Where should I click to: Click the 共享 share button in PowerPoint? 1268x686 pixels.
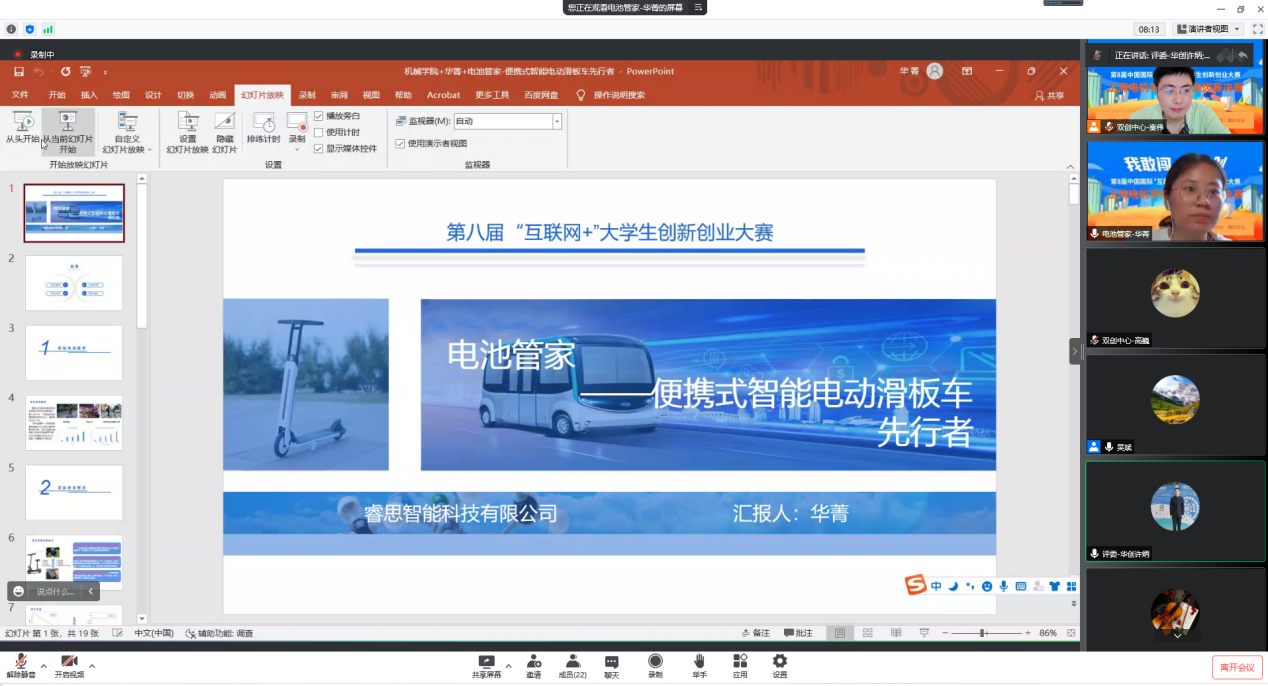coord(1049,95)
